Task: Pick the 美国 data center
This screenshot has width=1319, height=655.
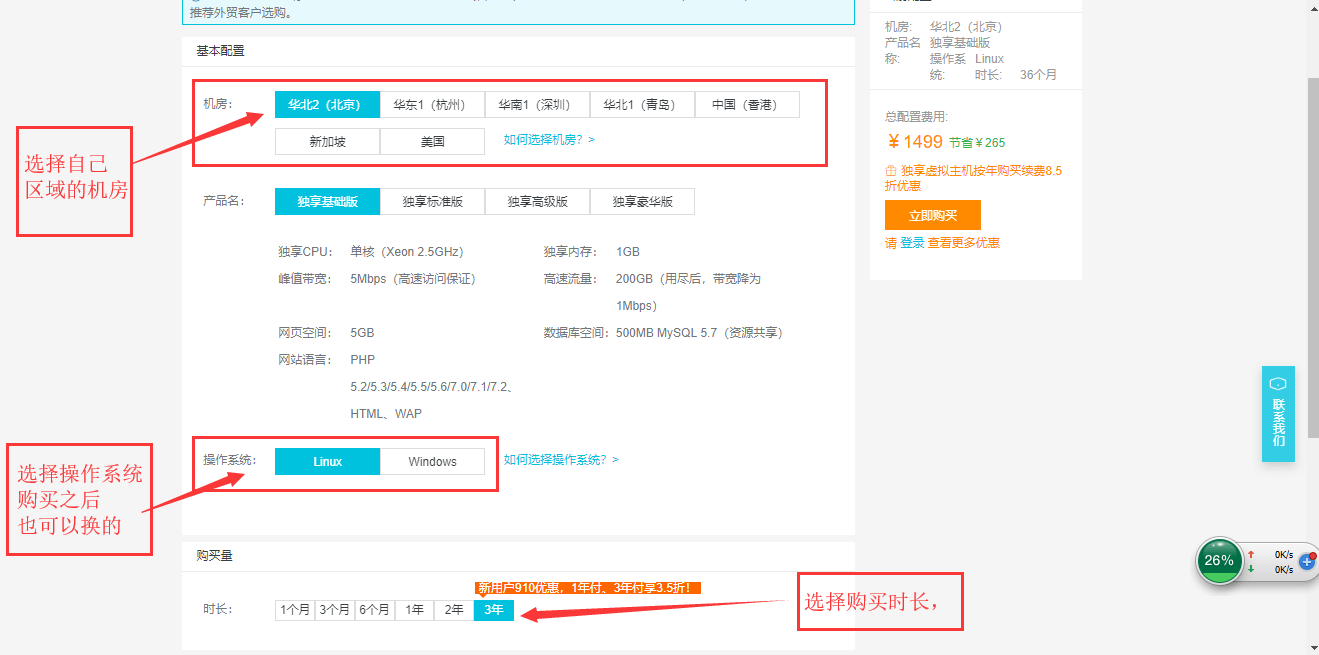Action: (432, 142)
